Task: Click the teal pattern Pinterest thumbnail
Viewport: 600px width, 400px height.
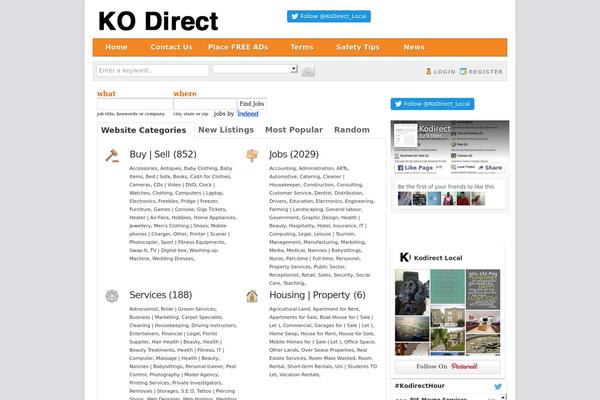Action: pos(448,287)
